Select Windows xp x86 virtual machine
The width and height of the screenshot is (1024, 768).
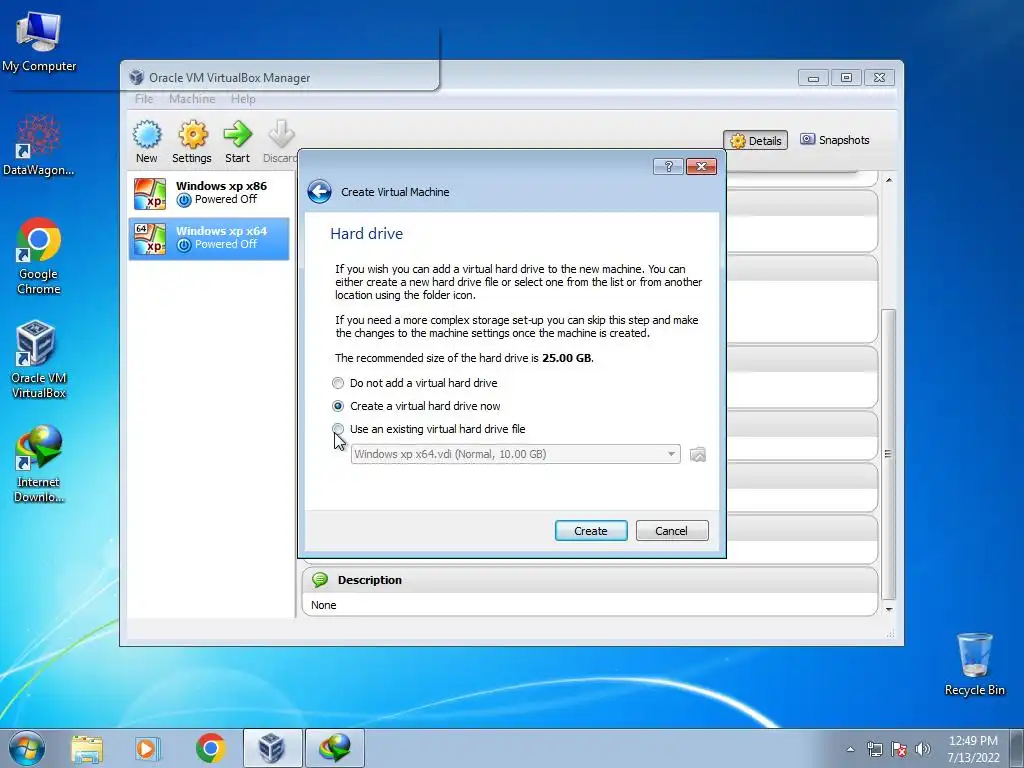(x=209, y=194)
